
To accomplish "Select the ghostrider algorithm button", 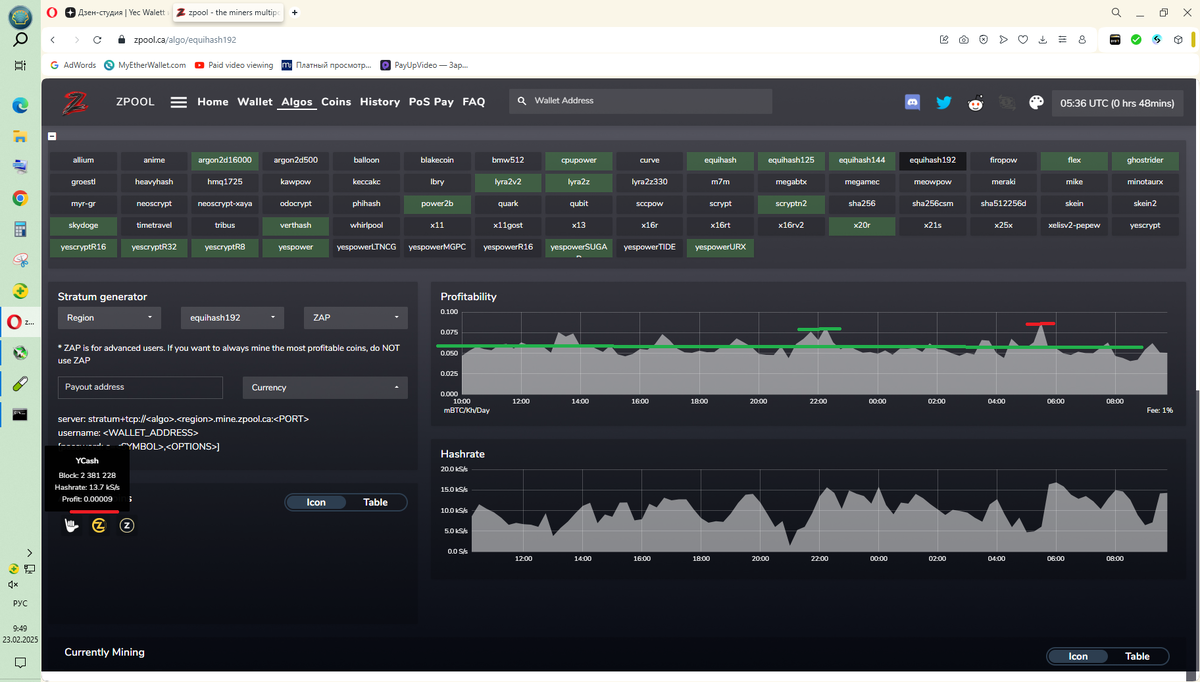I will point(1145,160).
